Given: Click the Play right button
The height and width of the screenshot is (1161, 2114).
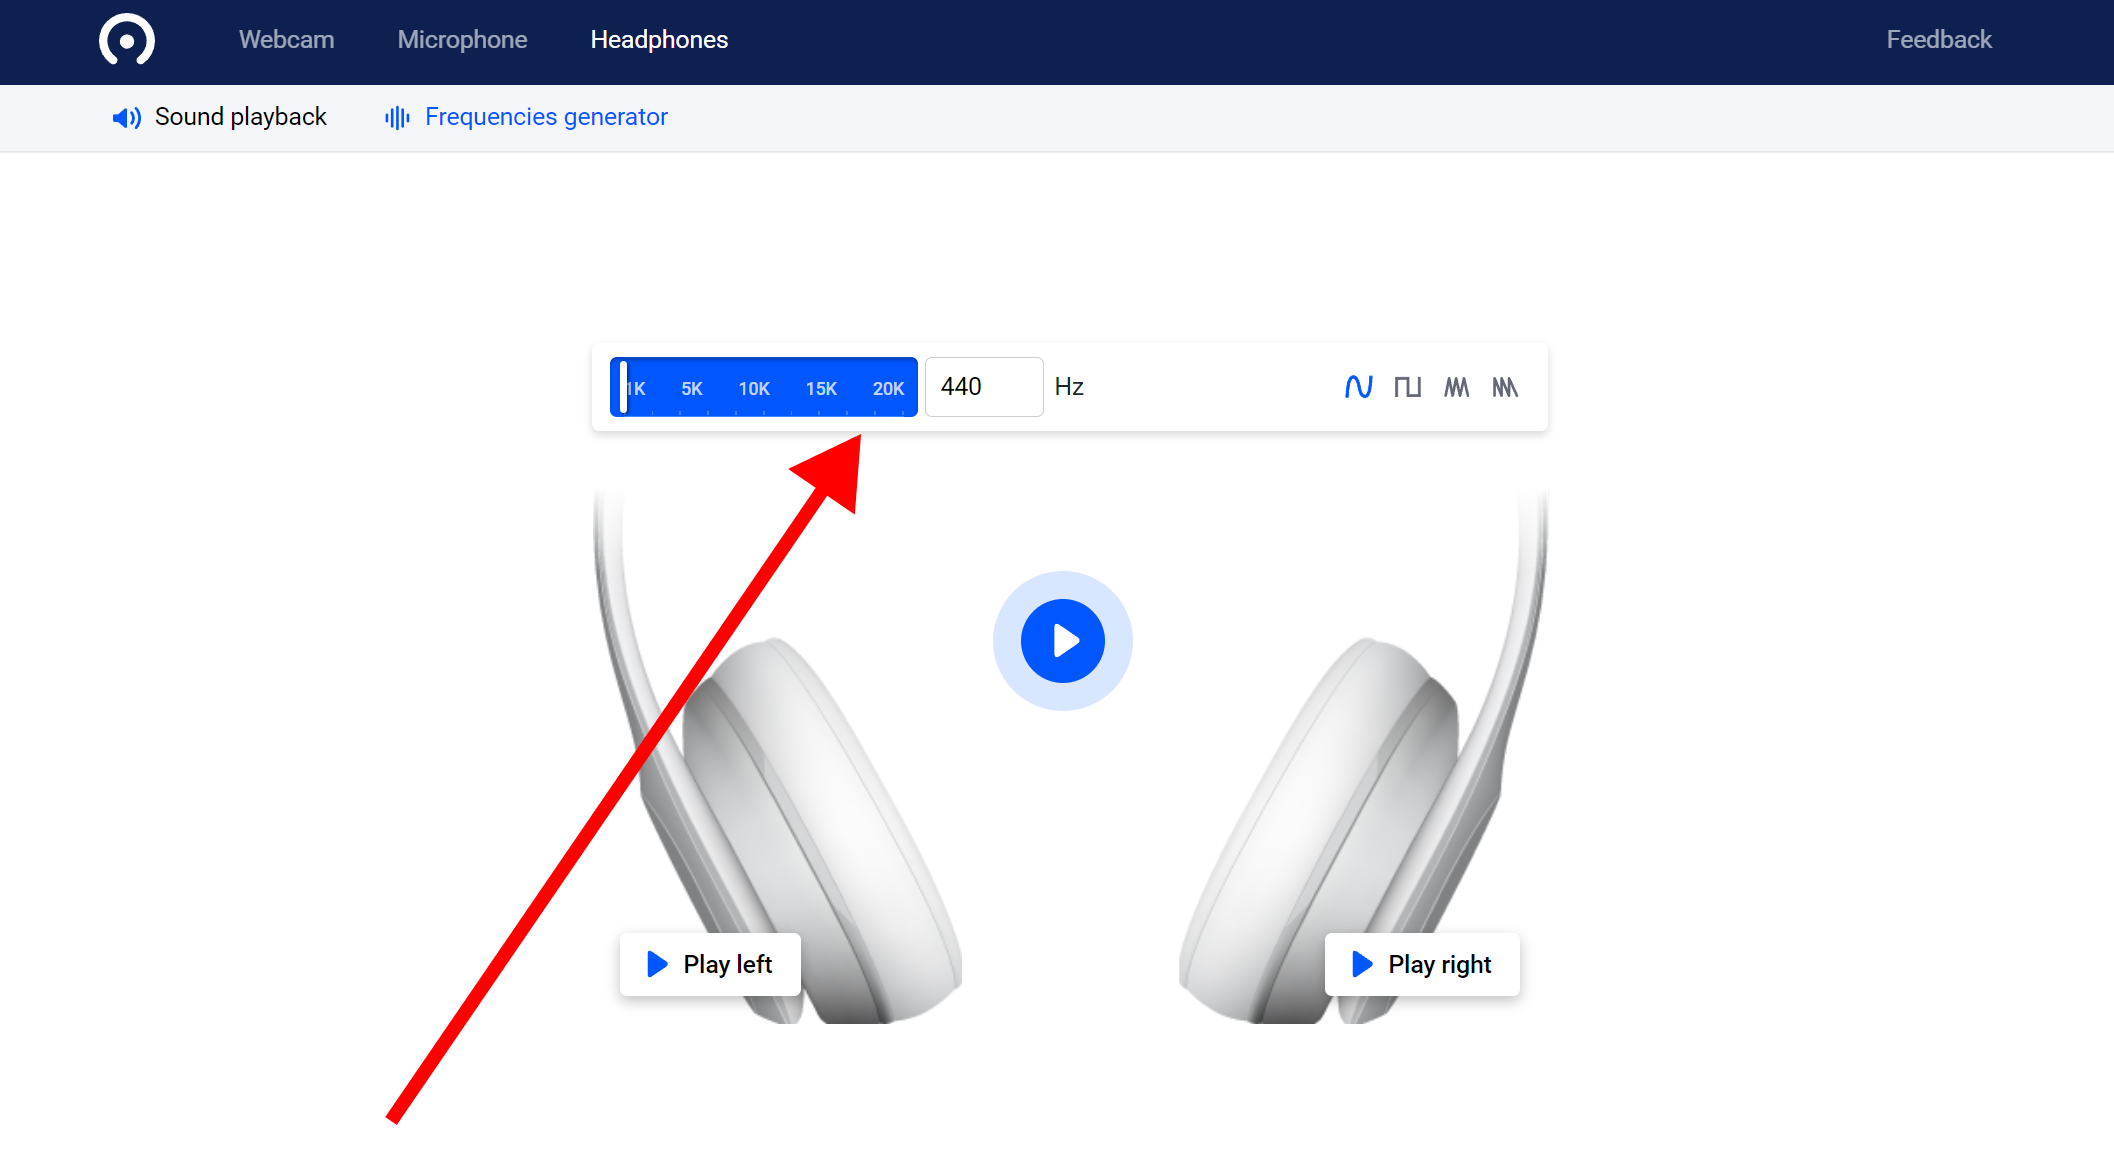Looking at the screenshot, I should [x=1422, y=964].
